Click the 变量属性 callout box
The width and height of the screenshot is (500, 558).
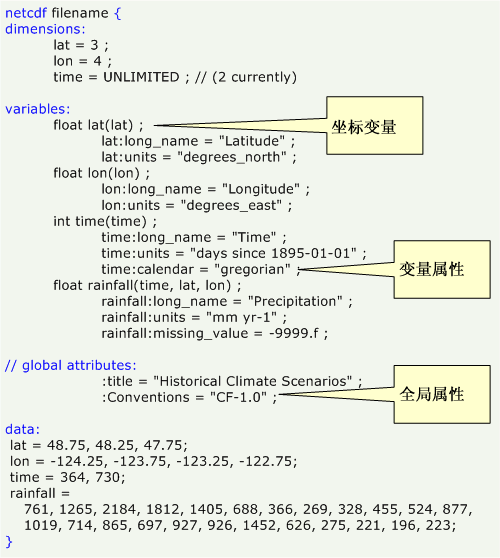[442, 269]
